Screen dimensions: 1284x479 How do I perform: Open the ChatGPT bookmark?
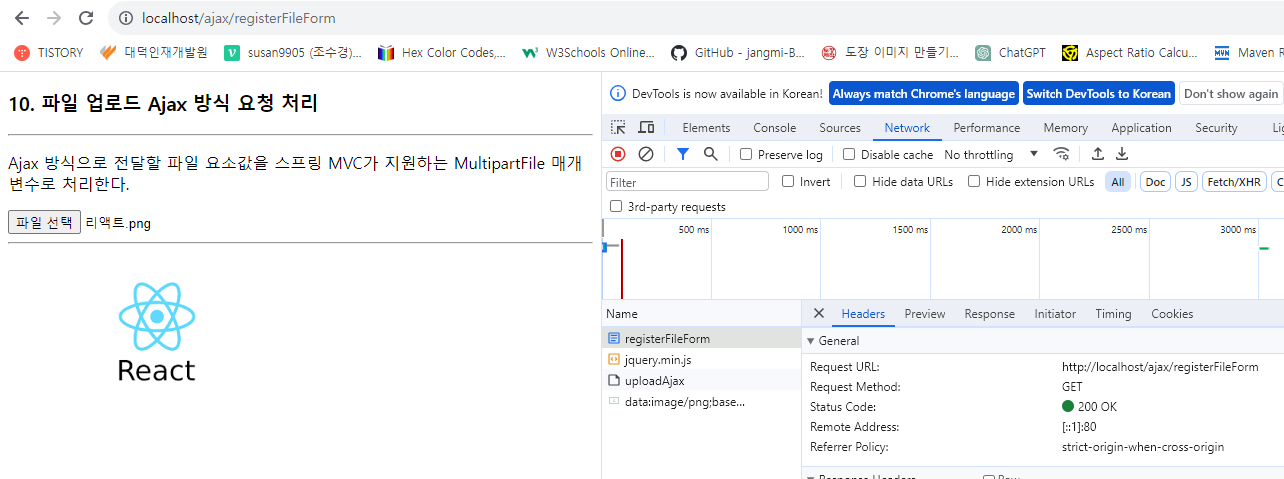(x=1010, y=53)
